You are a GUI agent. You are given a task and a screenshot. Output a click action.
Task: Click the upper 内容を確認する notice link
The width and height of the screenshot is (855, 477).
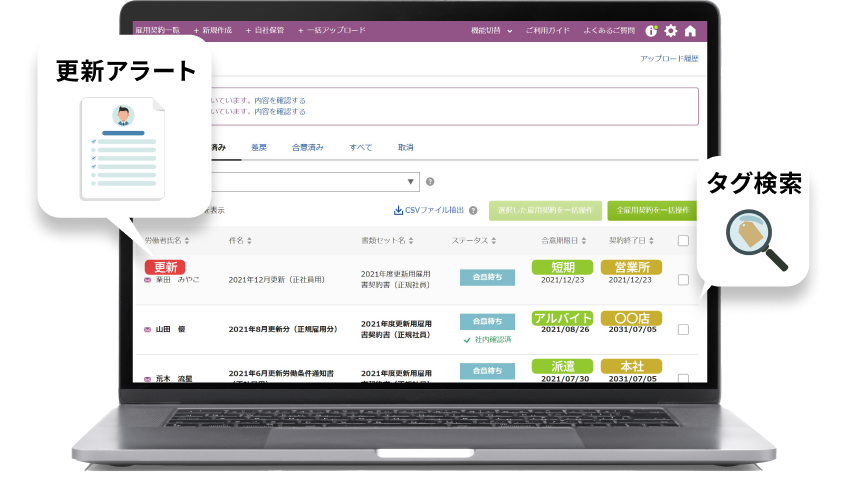click(280, 100)
